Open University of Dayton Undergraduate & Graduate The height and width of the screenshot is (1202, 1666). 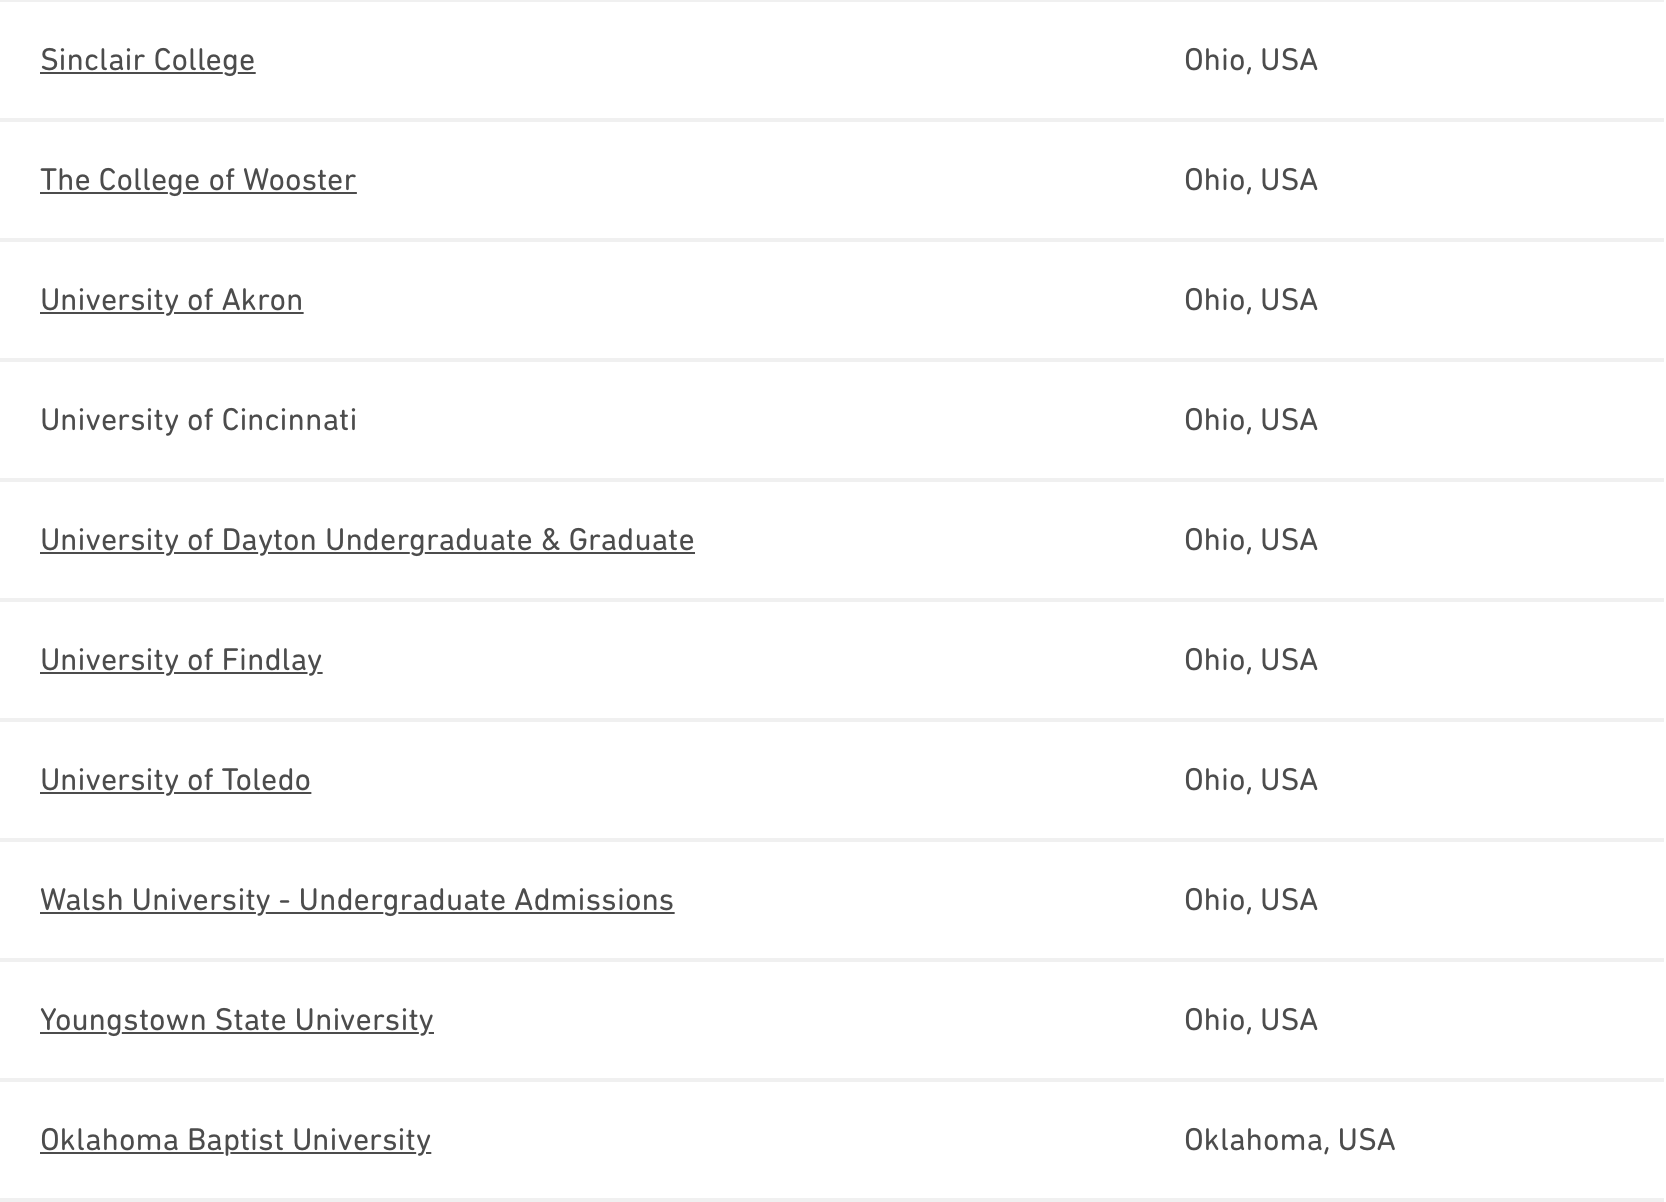coord(367,540)
